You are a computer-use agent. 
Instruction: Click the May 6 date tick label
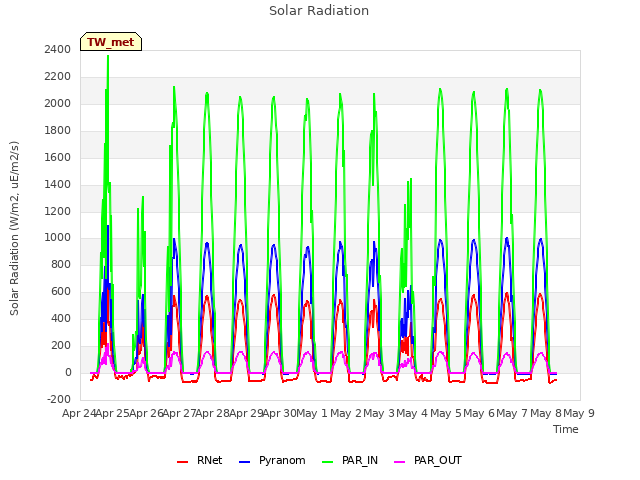pos(479,413)
